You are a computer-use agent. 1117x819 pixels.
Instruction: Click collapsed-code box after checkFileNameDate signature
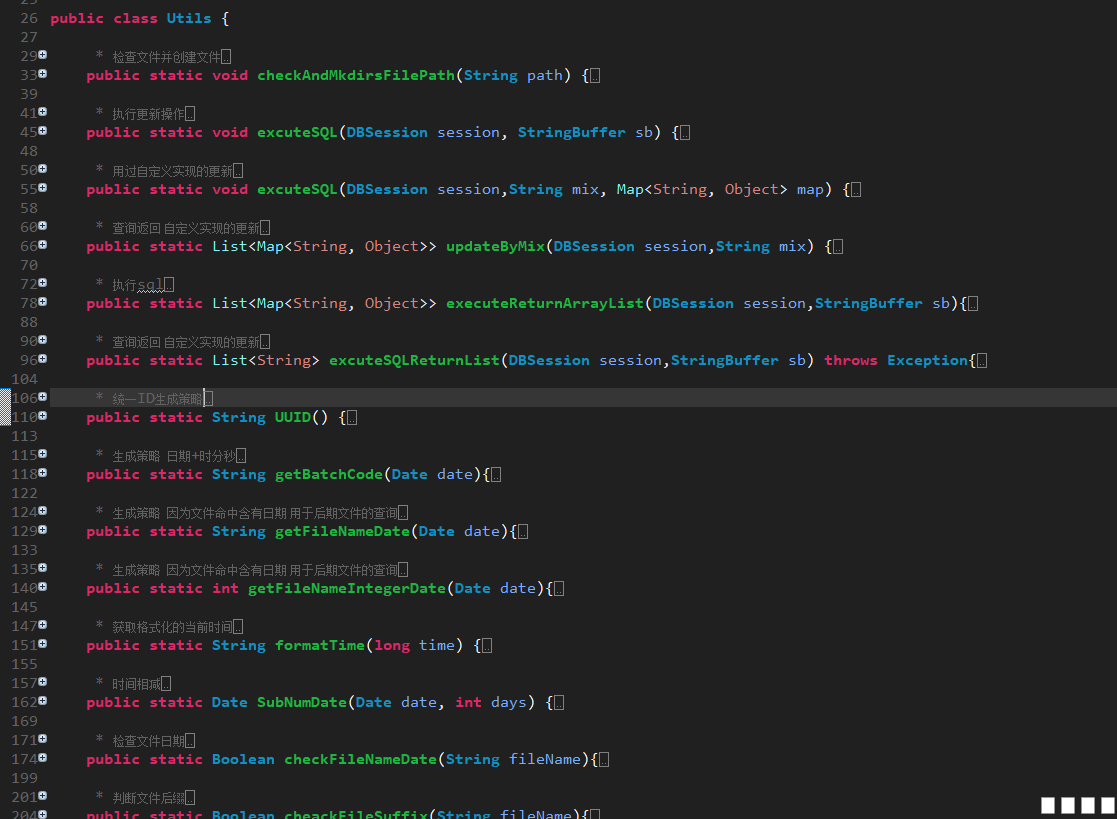tap(604, 760)
